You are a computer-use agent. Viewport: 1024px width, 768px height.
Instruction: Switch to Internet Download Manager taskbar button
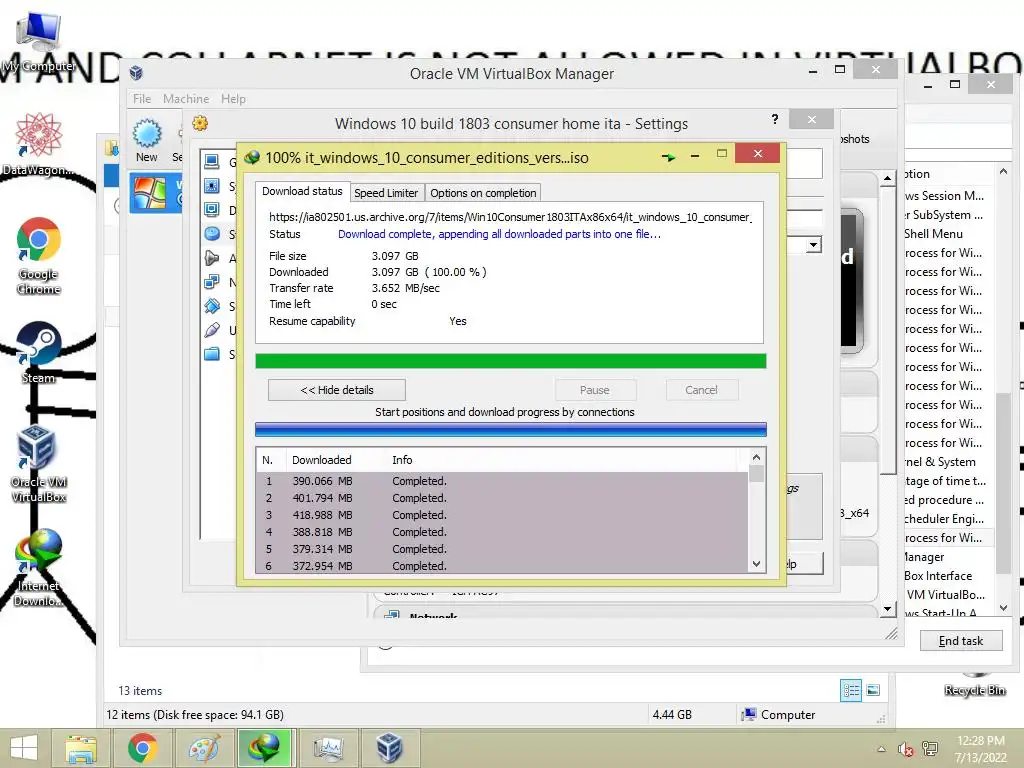[x=264, y=748]
